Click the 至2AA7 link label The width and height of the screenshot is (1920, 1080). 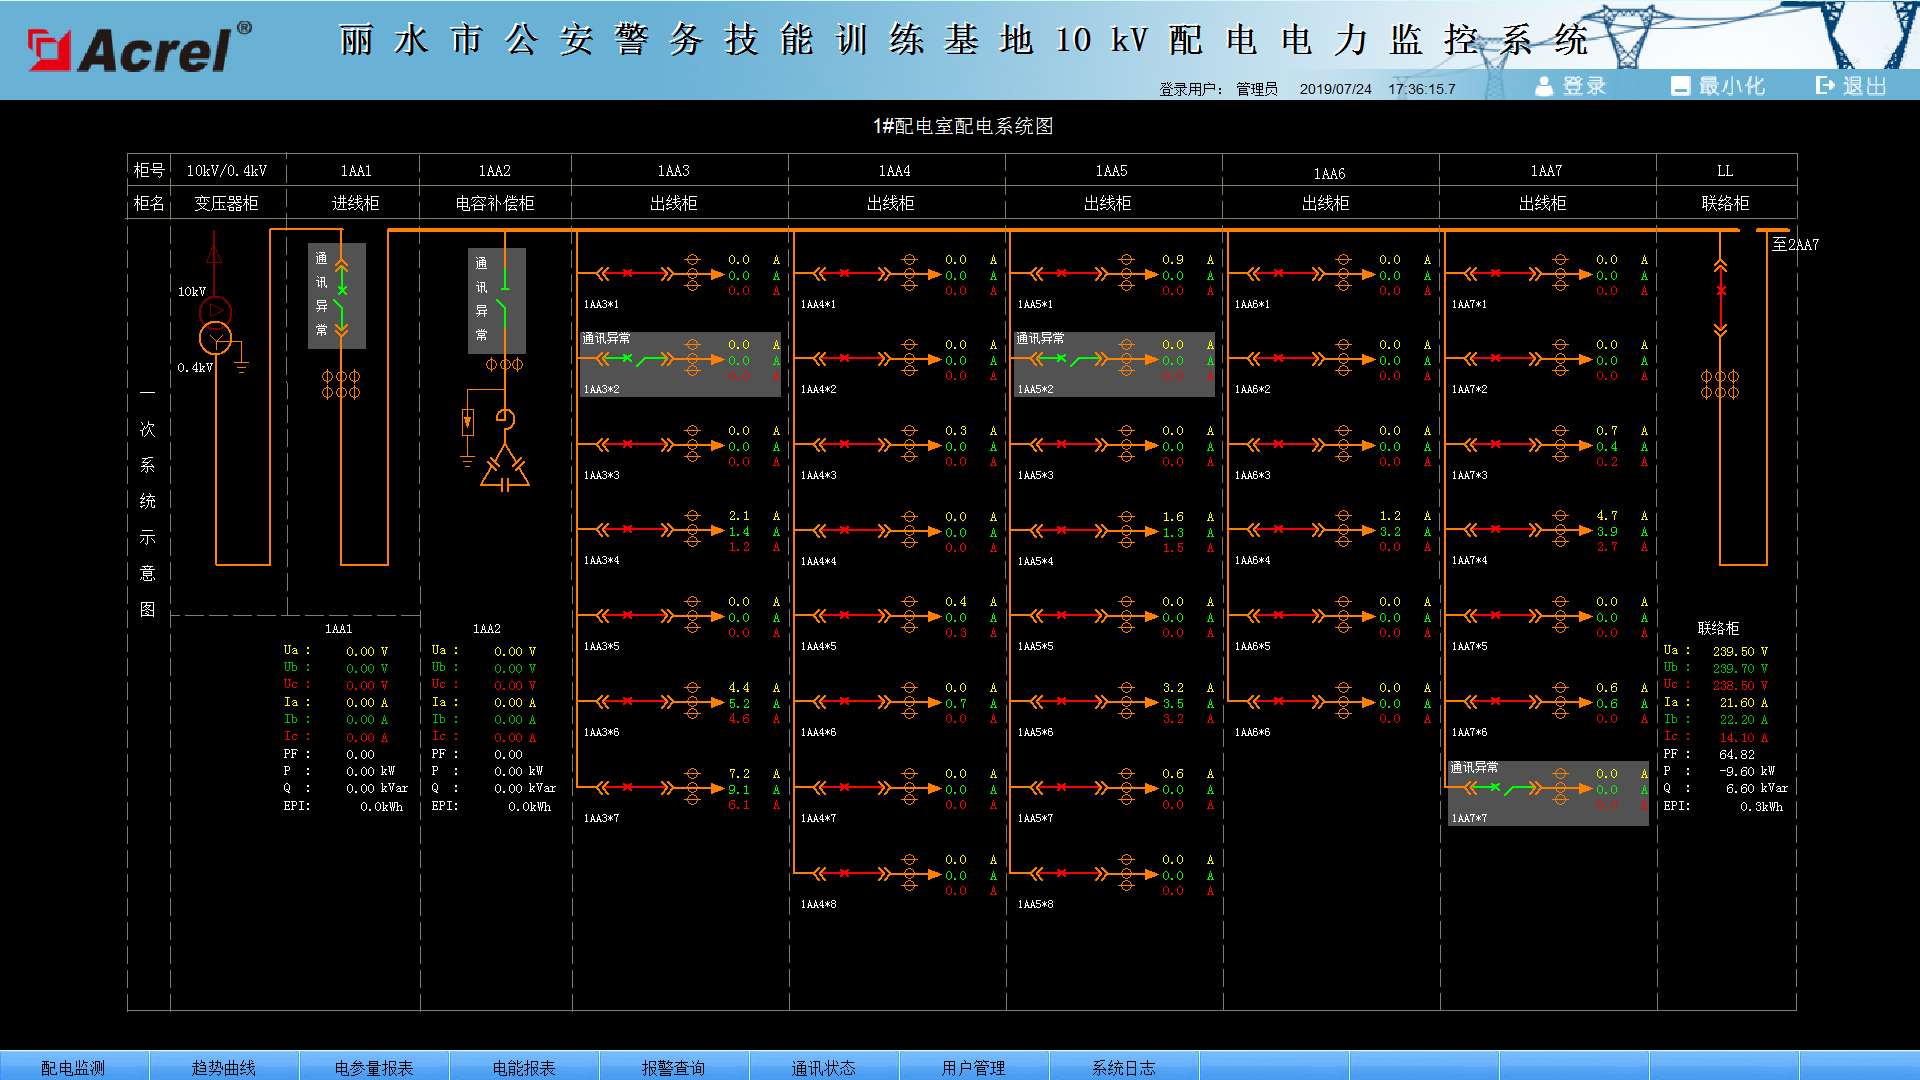(1795, 244)
